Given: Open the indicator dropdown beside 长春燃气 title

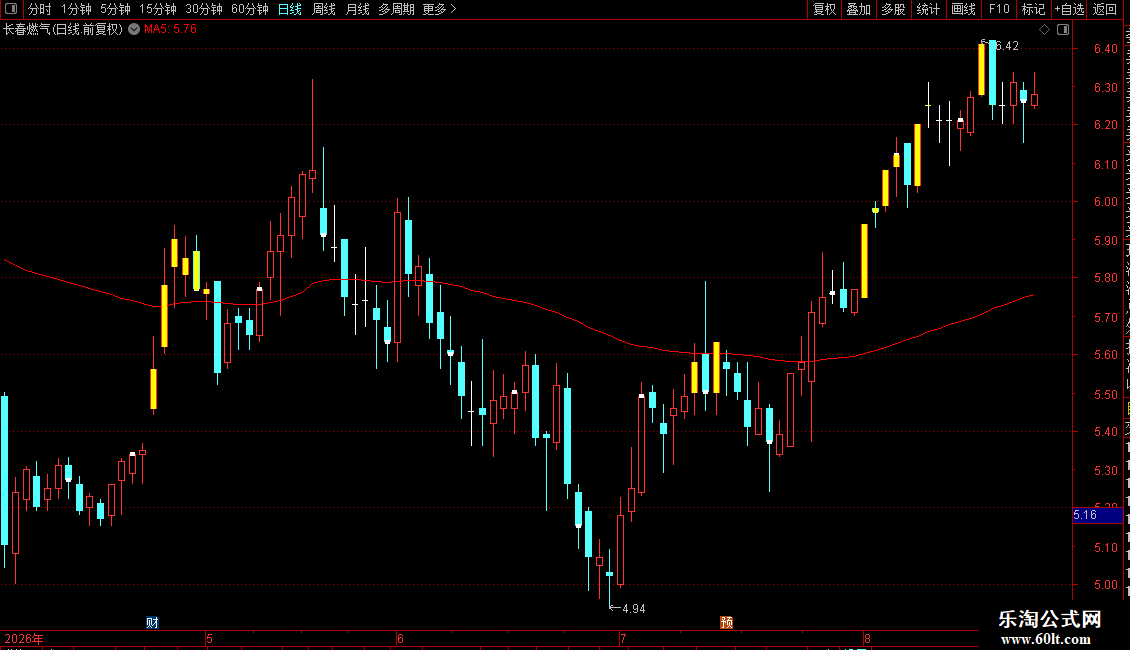Looking at the screenshot, I should coord(134,29).
